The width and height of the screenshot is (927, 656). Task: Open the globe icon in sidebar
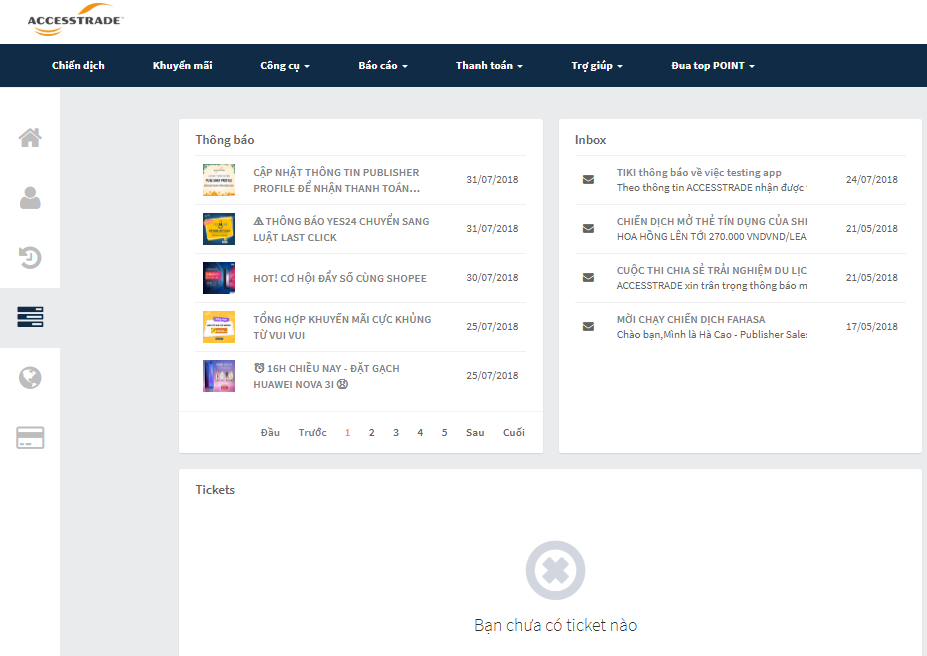point(30,378)
